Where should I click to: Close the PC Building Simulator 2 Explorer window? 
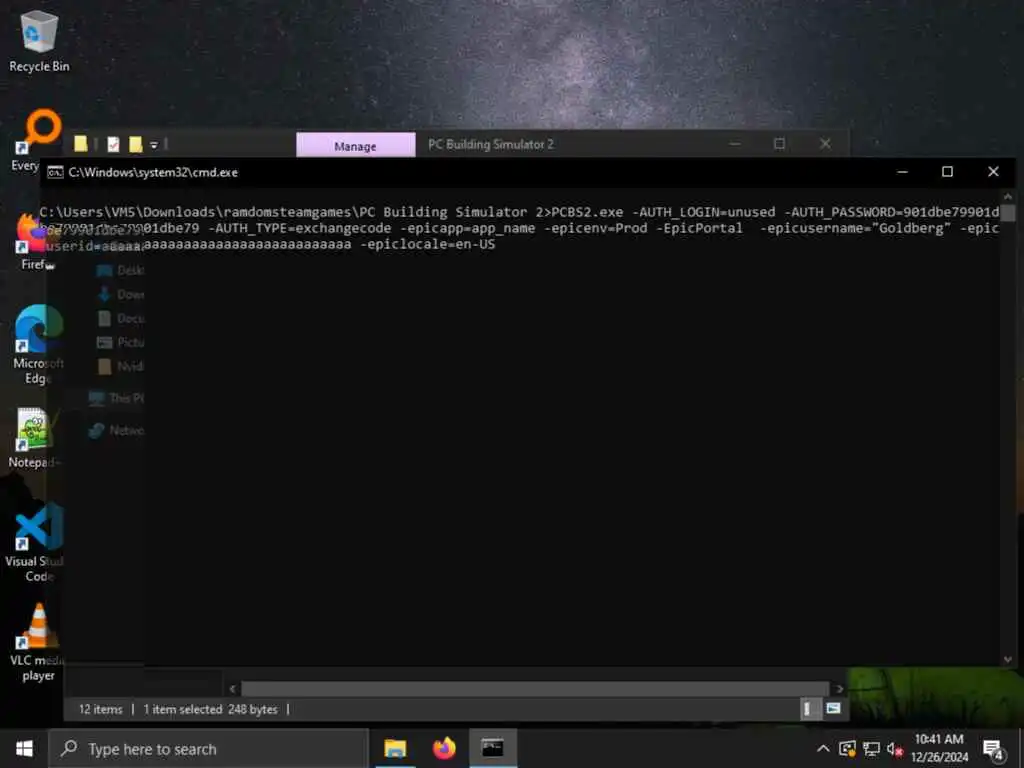click(x=825, y=144)
